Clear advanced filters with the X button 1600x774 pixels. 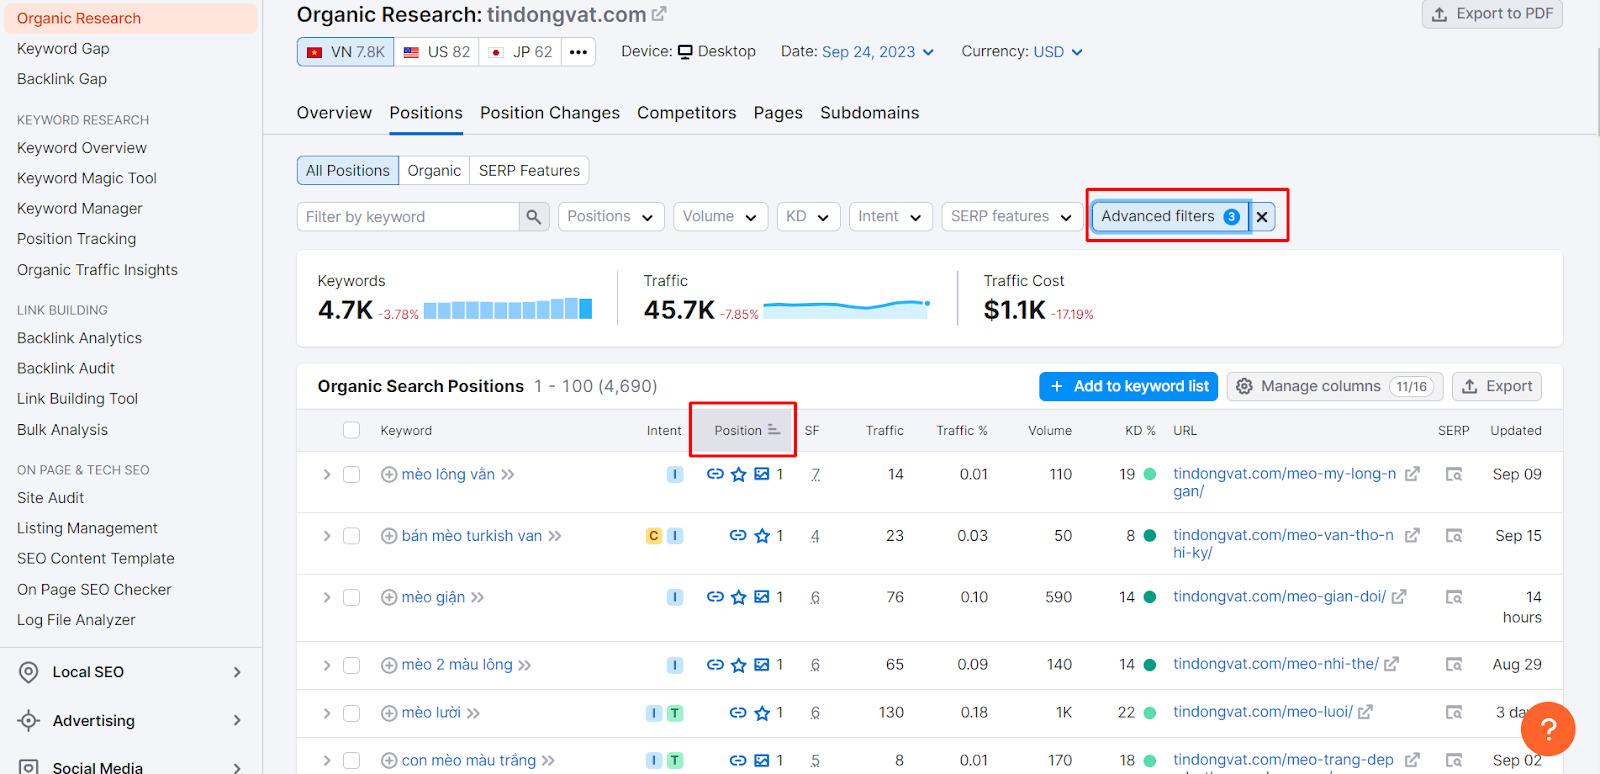(1262, 217)
